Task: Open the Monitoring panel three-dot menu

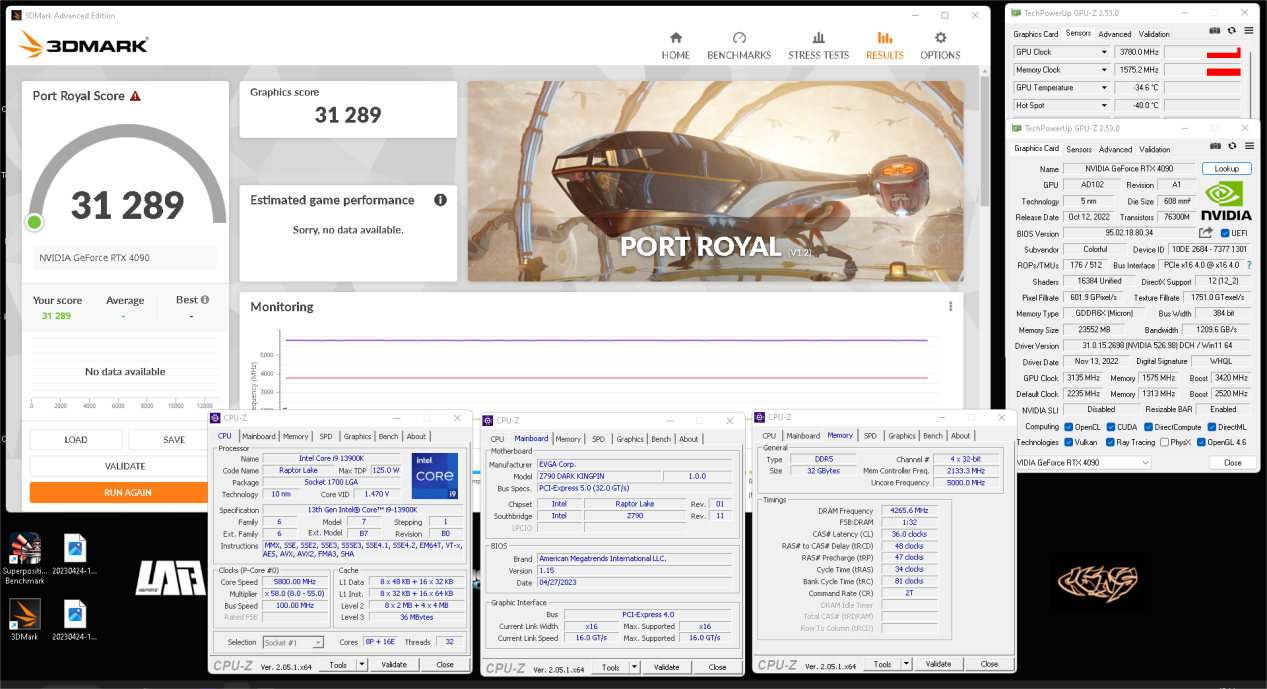Action: click(950, 307)
